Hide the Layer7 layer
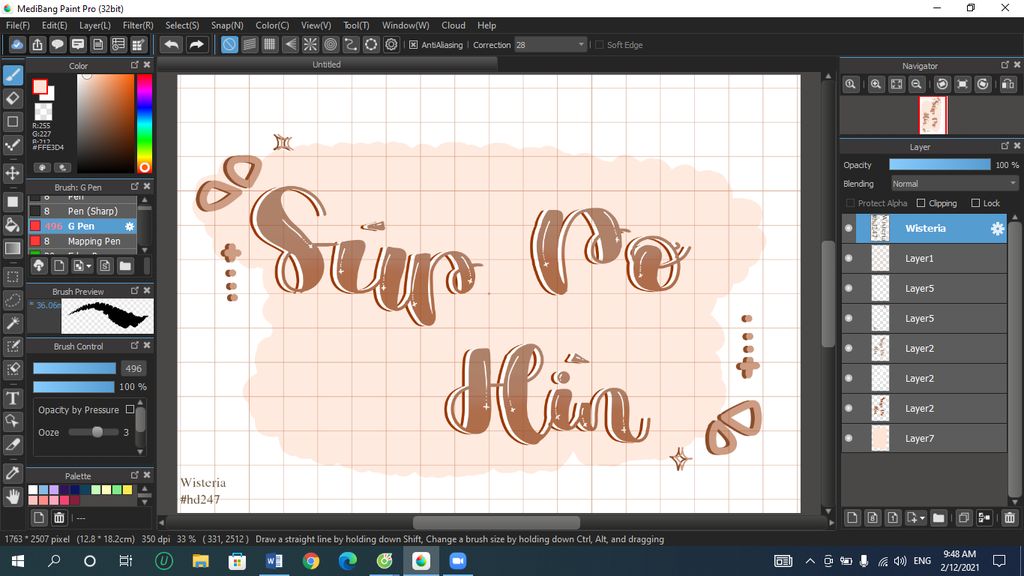The image size is (1024, 576). (x=848, y=438)
